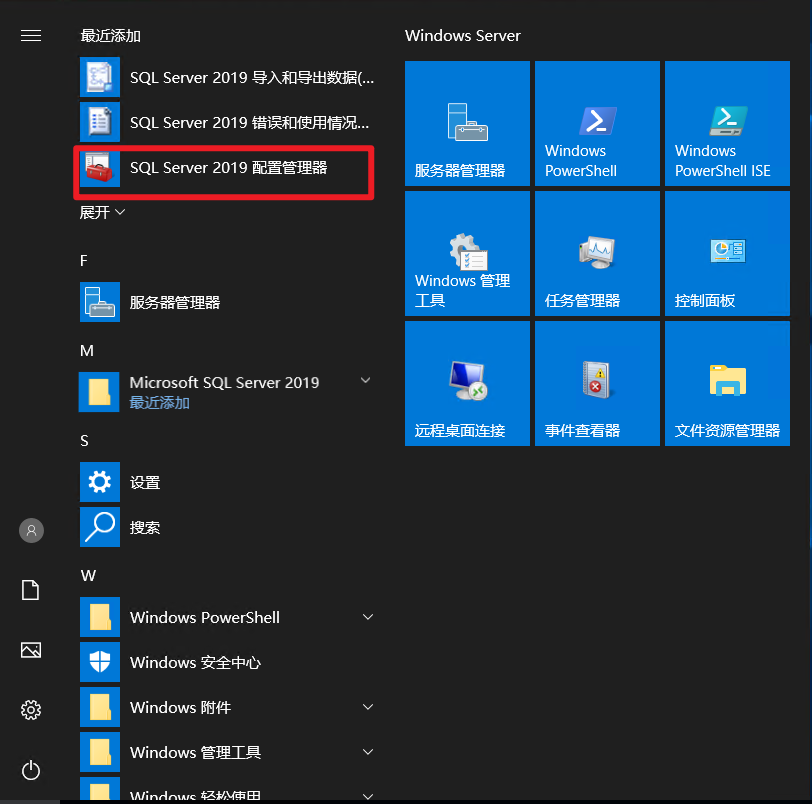Launch SQL Server 2019 配置管理器 toolbox icon
Viewport: 812px width, 804px height.
point(99,168)
